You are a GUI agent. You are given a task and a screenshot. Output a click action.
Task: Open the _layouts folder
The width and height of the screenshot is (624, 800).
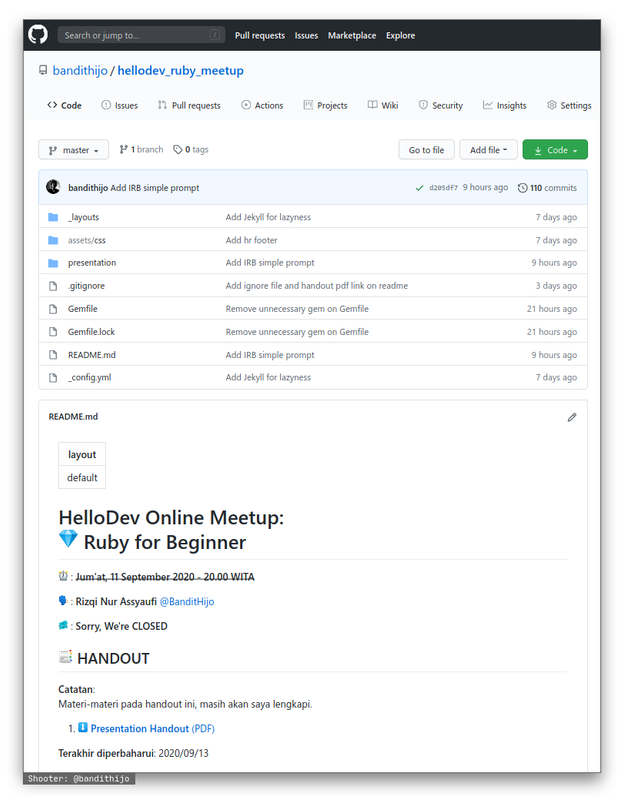[83, 217]
